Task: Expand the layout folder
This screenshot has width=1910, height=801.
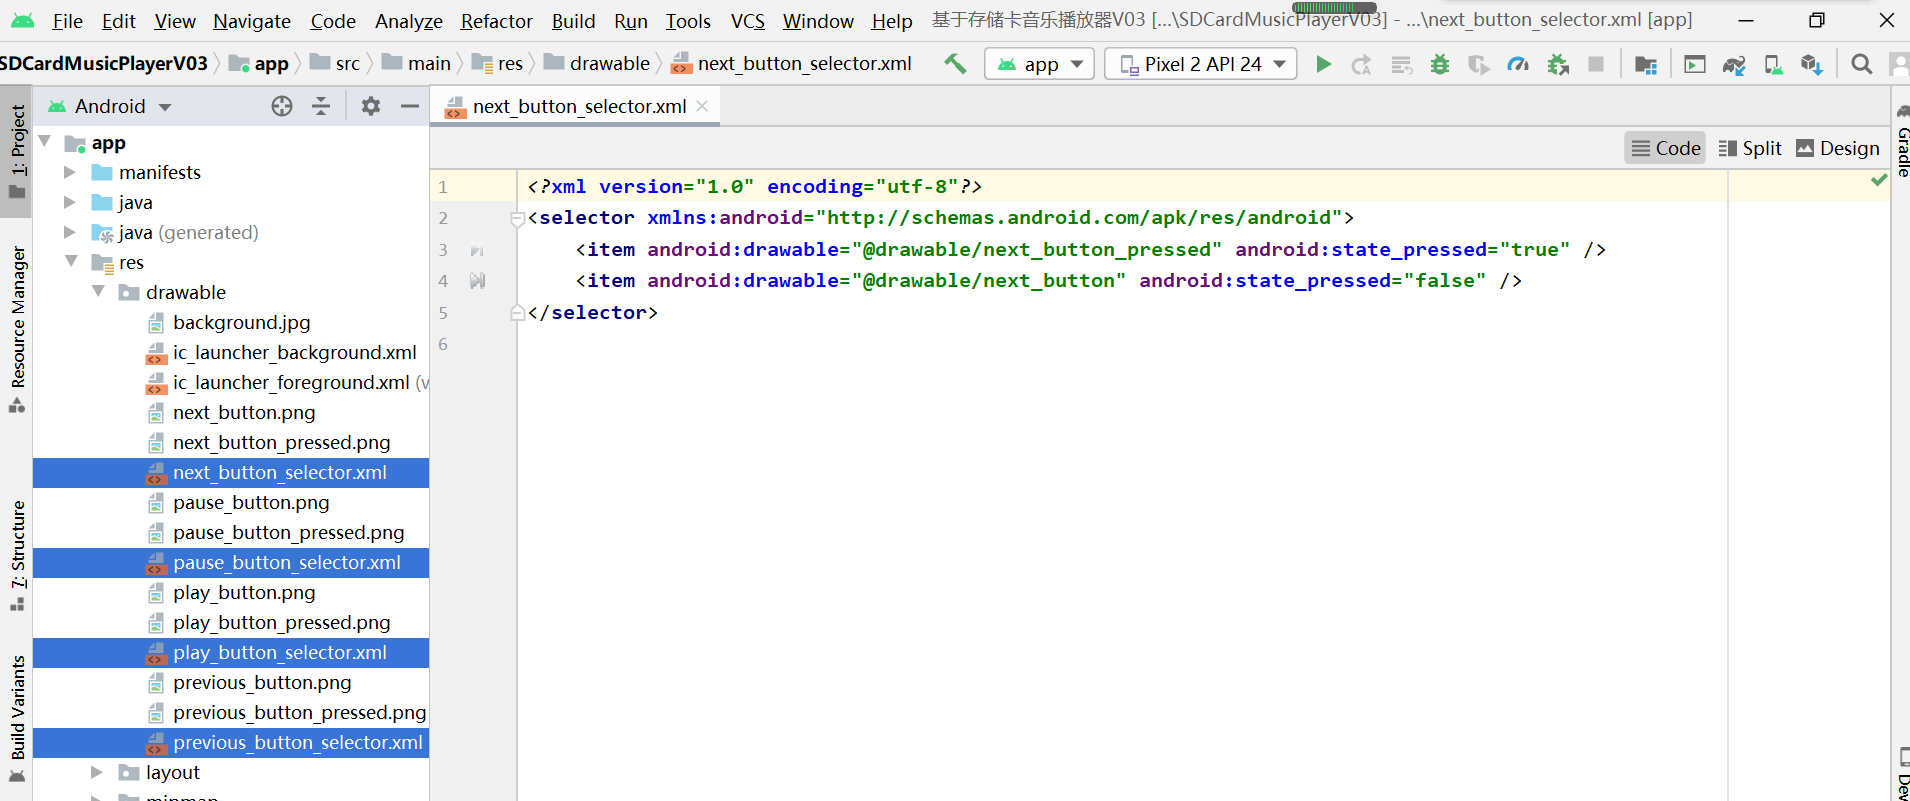Action: coord(97,772)
